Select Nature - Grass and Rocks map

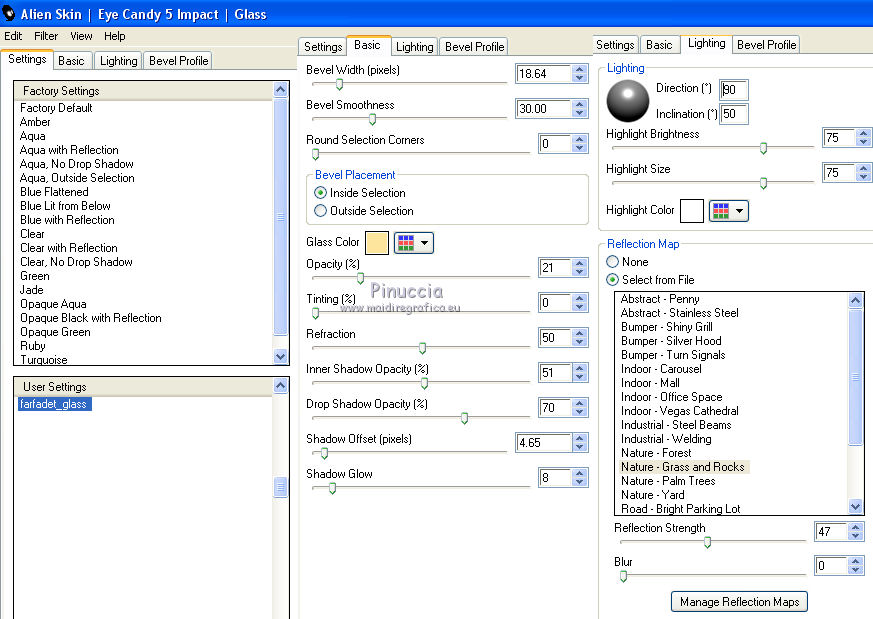[x=683, y=466]
